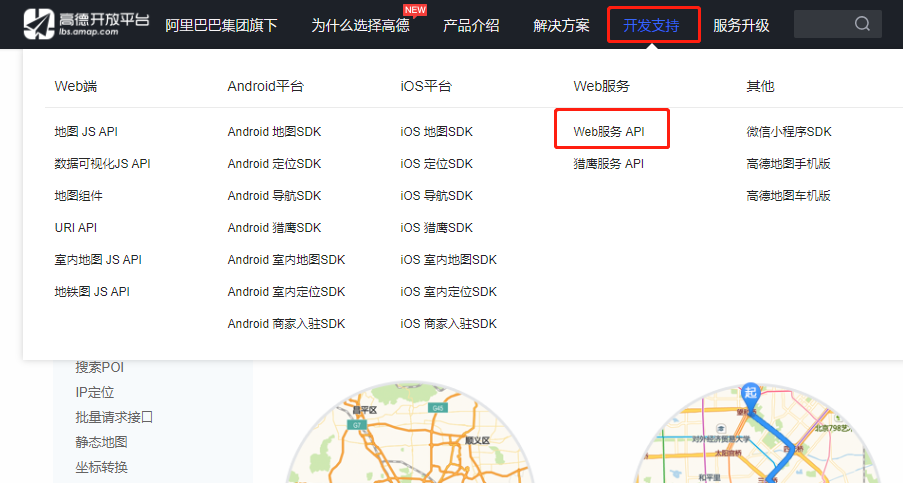This screenshot has width=903, height=483.
Task: Open iOS 商家入驻SDK link
Action: [449, 324]
